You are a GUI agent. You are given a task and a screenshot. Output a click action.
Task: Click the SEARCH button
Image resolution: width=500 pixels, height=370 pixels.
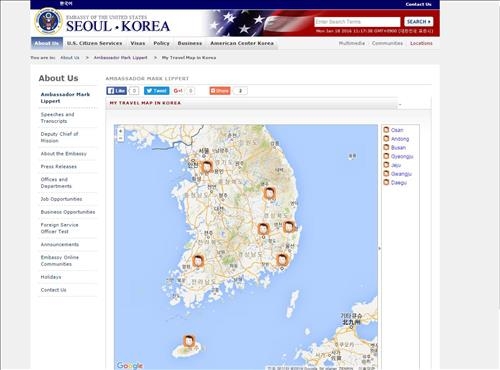pyautogui.click(x=419, y=22)
